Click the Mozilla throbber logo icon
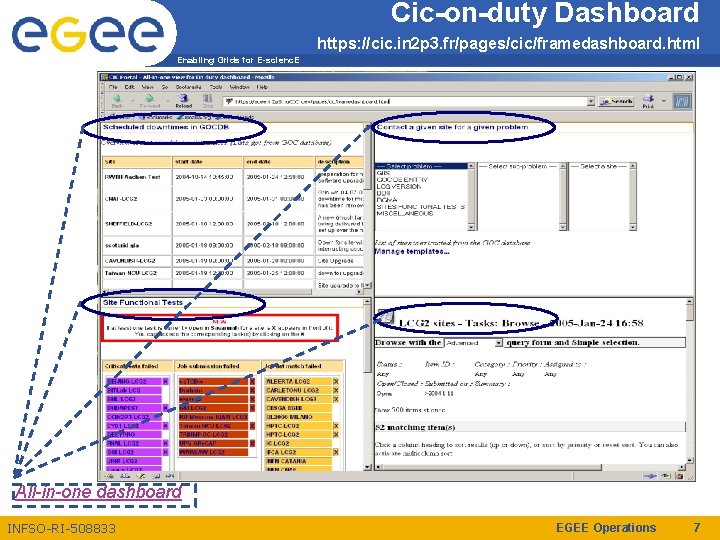The height and width of the screenshot is (540, 720). [x=682, y=101]
